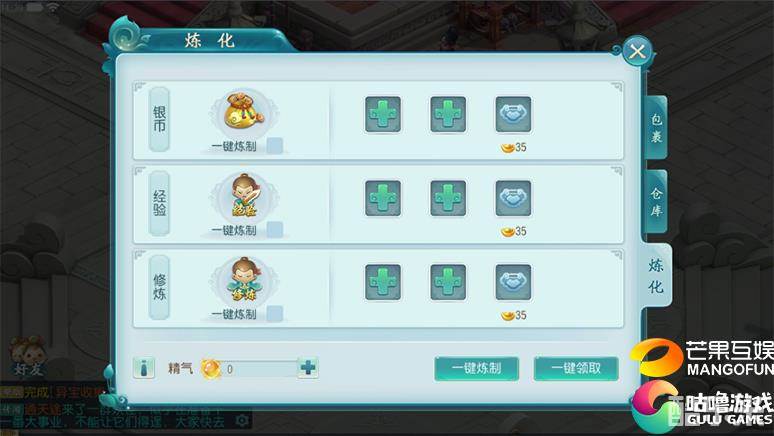
Task: Add 精气 with the plus button
Action: point(308,368)
